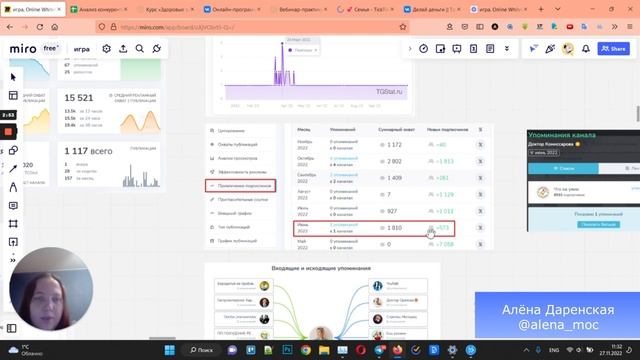Open the Windows Start menu
Viewport: 640px width, 360px height.
click(x=170, y=350)
